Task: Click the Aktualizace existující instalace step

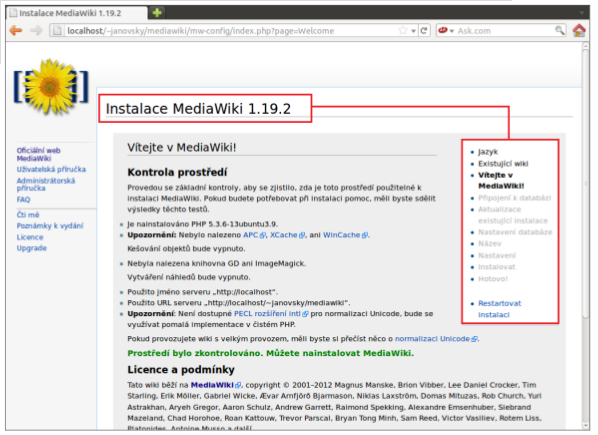Action: point(513,215)
